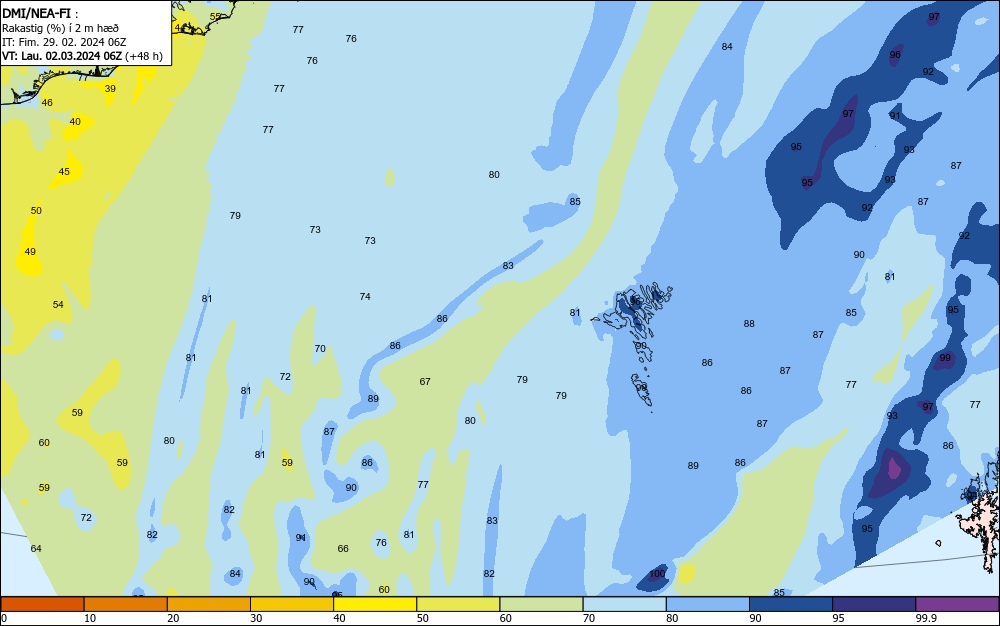Click the 70–80 pale blue legend swatch

[624, 604]
